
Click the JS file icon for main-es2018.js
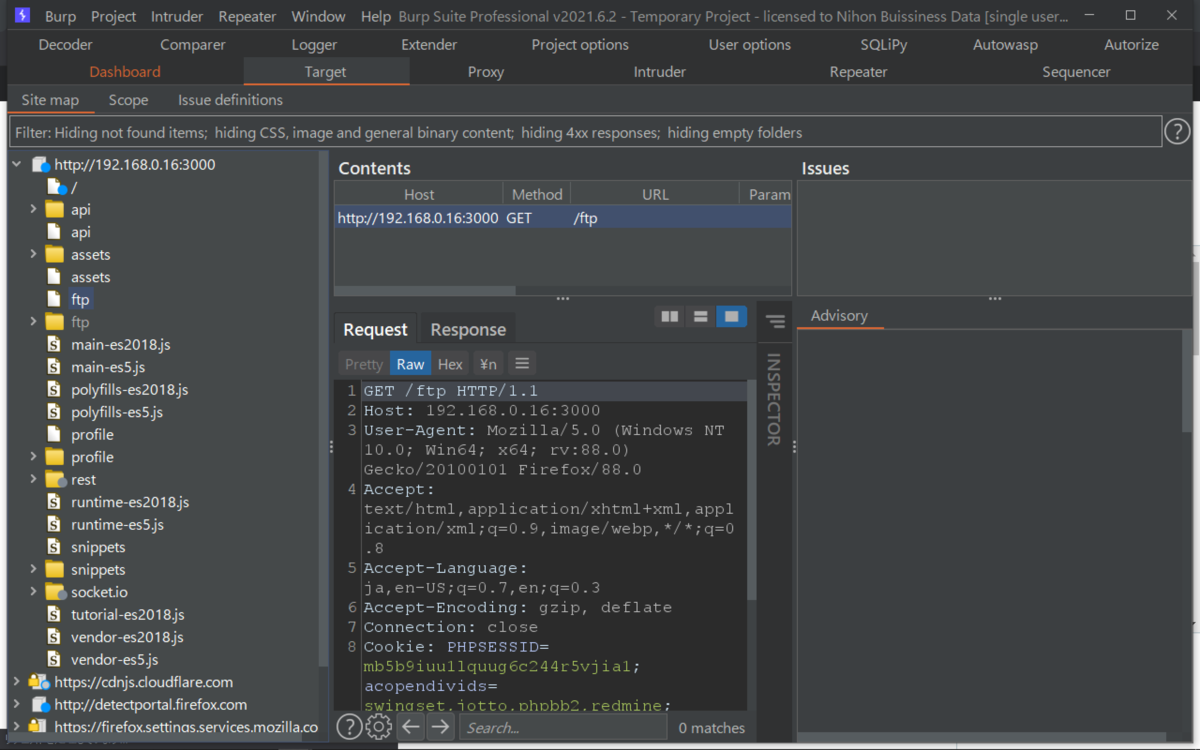coord(54,345)
